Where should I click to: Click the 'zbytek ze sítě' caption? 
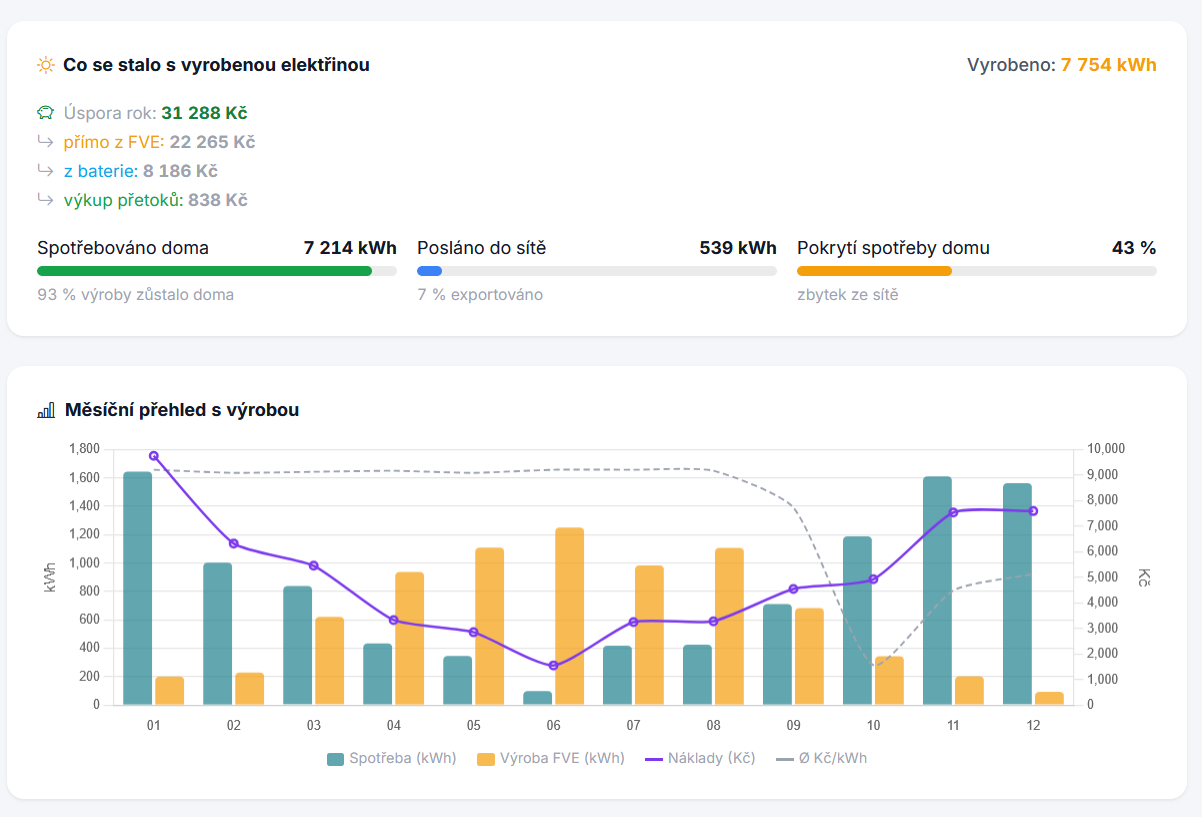click(x=848, y=295)
